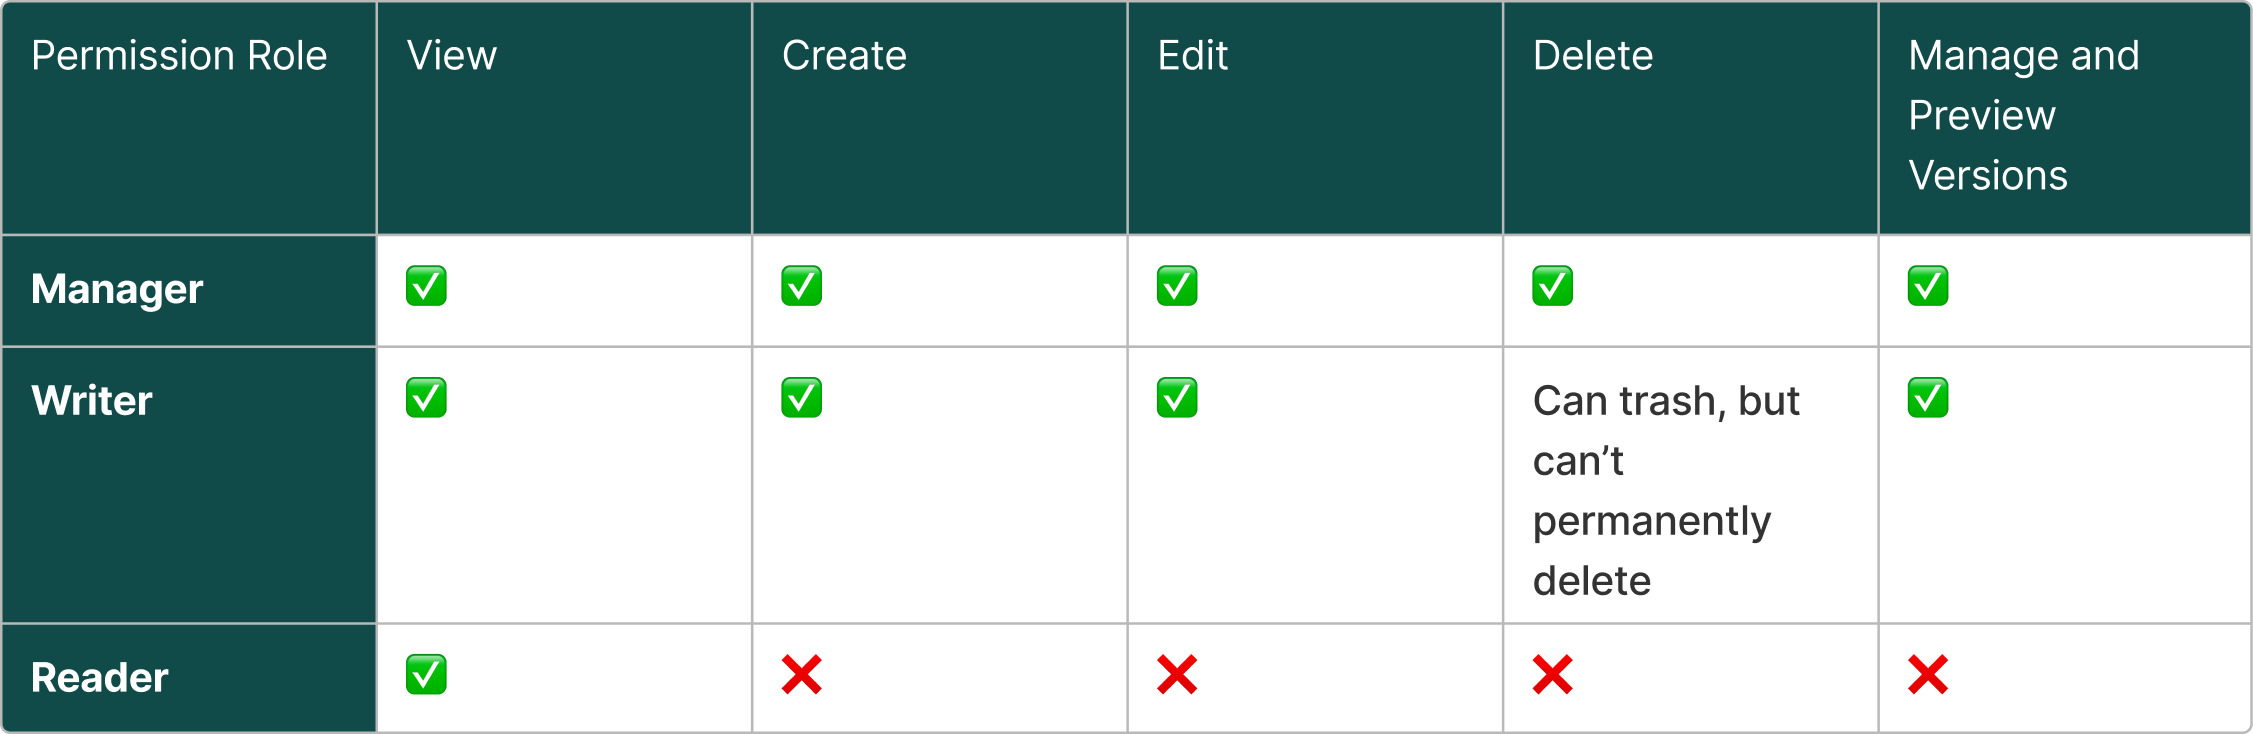Click the Writer Manage Versions green checkmark
This screenshot has width=2253, height=734.
(x=1927, y=398)
